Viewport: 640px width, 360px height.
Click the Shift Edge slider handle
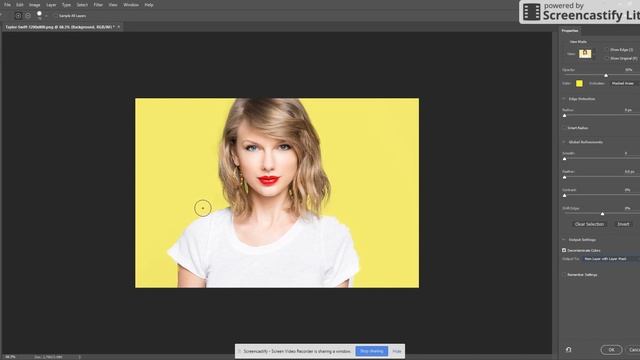coord(602,214)
